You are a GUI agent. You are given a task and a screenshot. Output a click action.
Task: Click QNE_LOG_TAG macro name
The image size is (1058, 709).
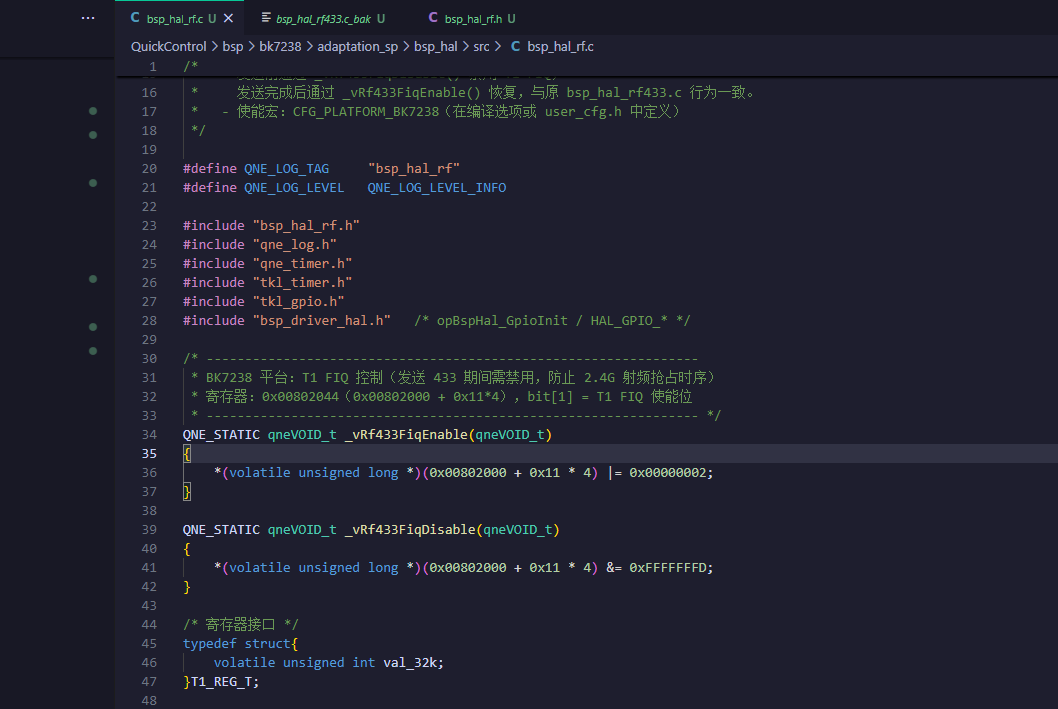click(x=286, y=169)
